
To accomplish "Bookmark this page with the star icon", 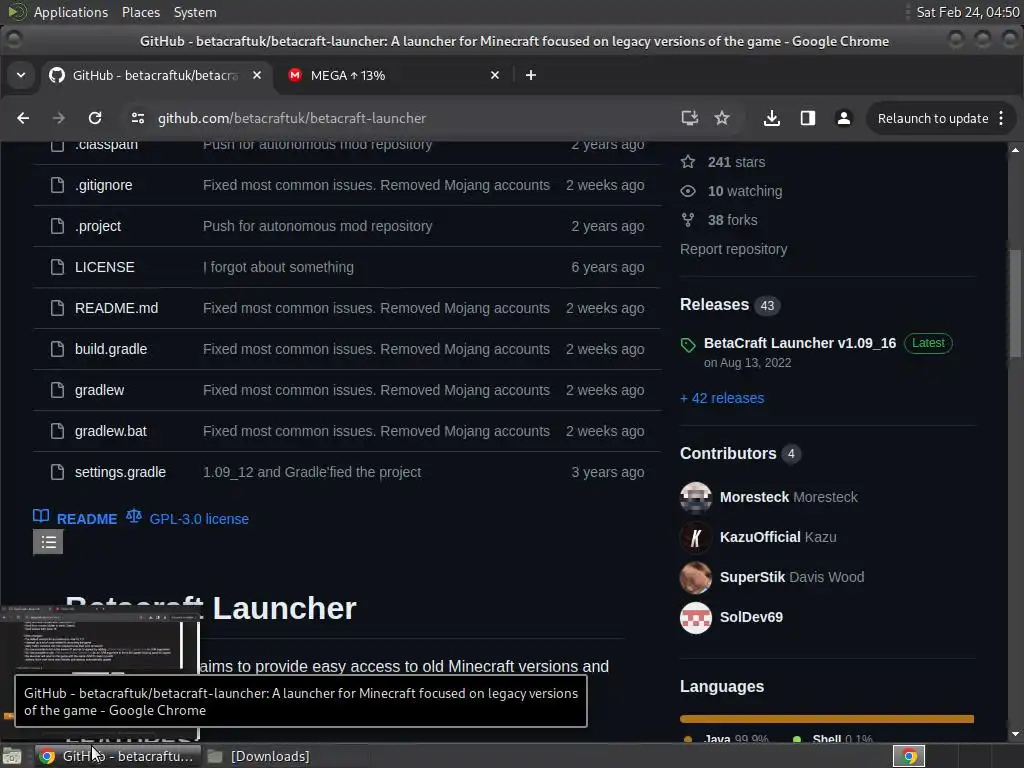I will [722, 118].
